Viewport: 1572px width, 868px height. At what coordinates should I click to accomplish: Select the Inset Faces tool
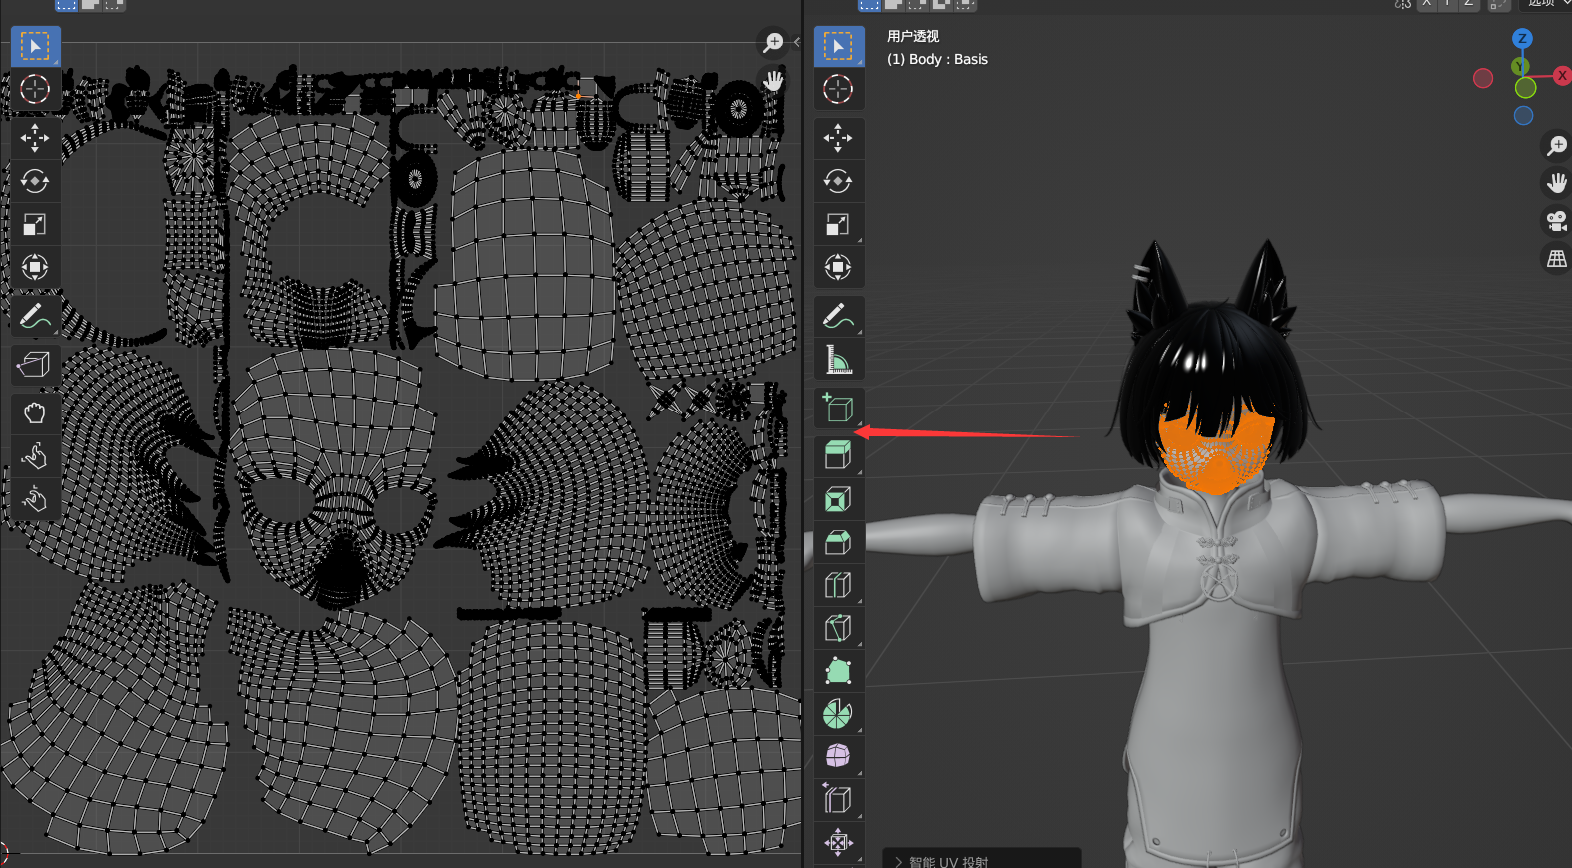839,499
